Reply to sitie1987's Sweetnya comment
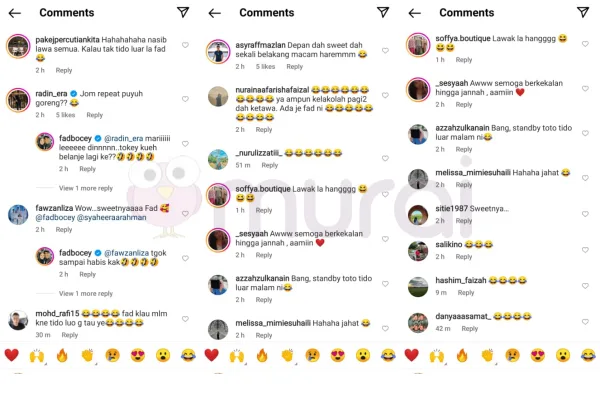Screen dimensions: 600x400 [464, 221]
